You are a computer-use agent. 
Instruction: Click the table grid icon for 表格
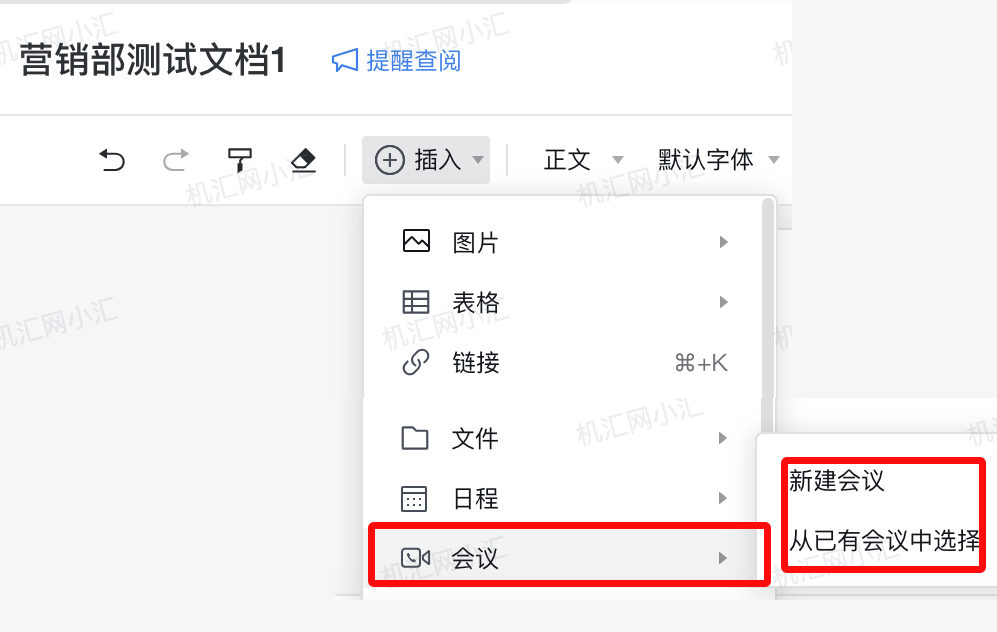(x=416, y=301)
